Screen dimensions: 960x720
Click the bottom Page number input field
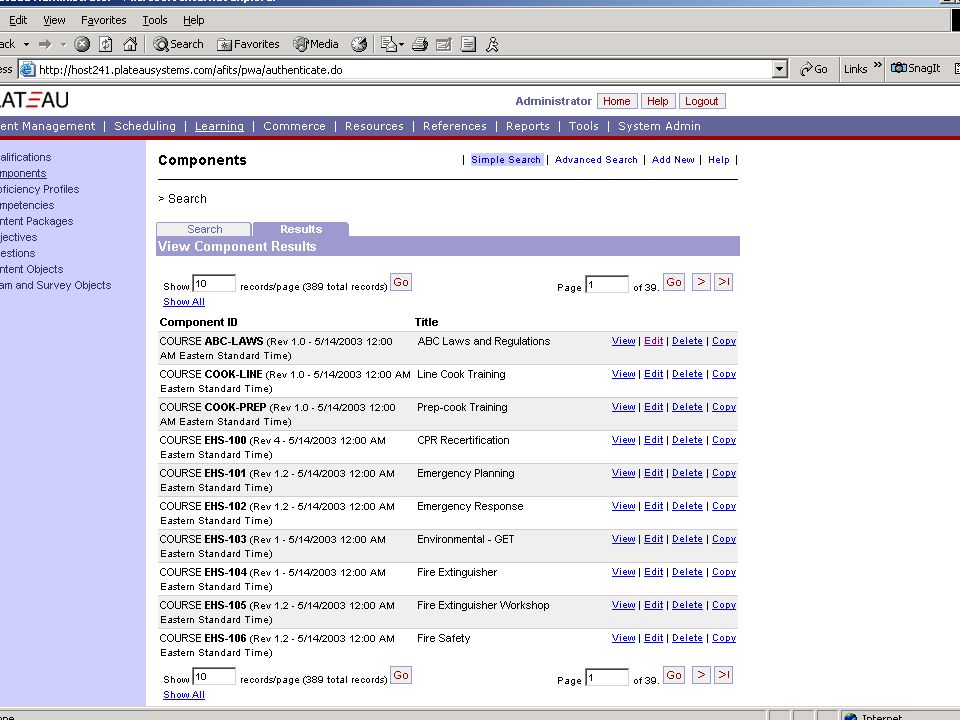[x=607, y=677]
